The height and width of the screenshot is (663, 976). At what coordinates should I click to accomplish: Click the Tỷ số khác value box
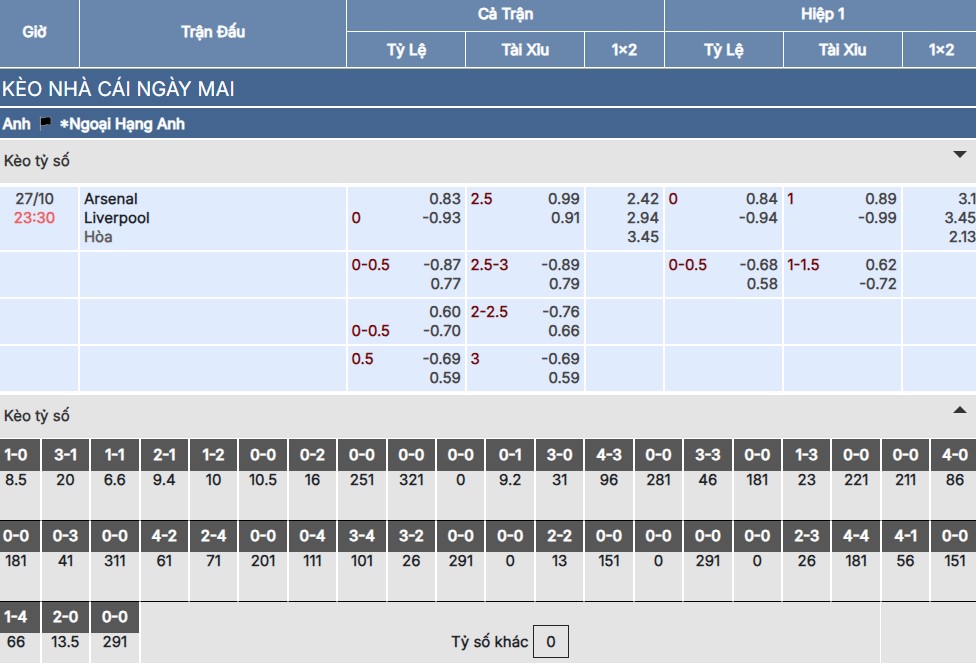tap(551, 642)
